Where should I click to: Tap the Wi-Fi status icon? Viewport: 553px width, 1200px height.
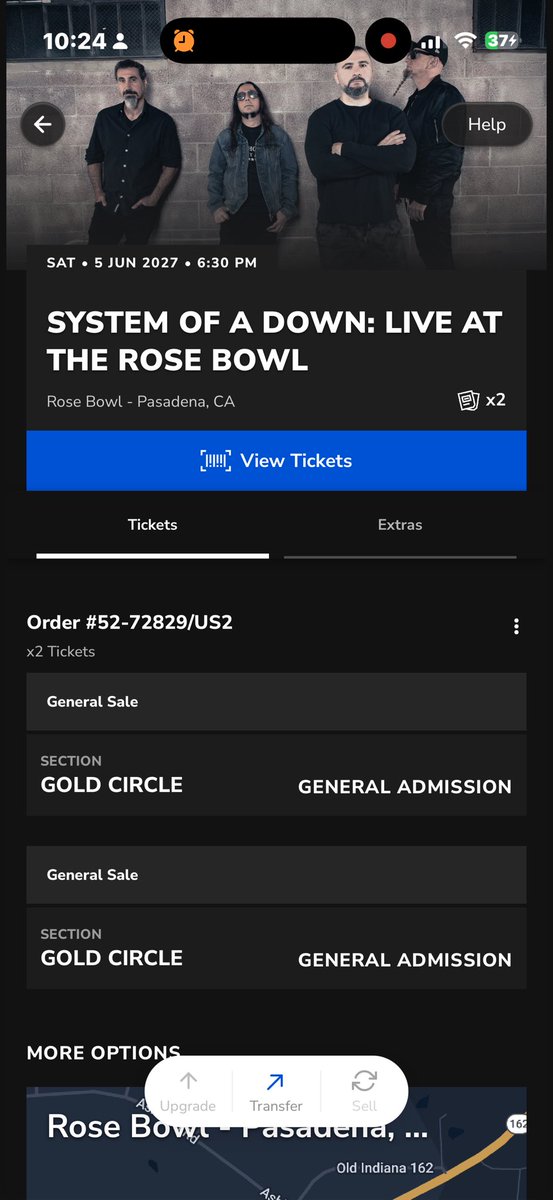click(464, 41)
